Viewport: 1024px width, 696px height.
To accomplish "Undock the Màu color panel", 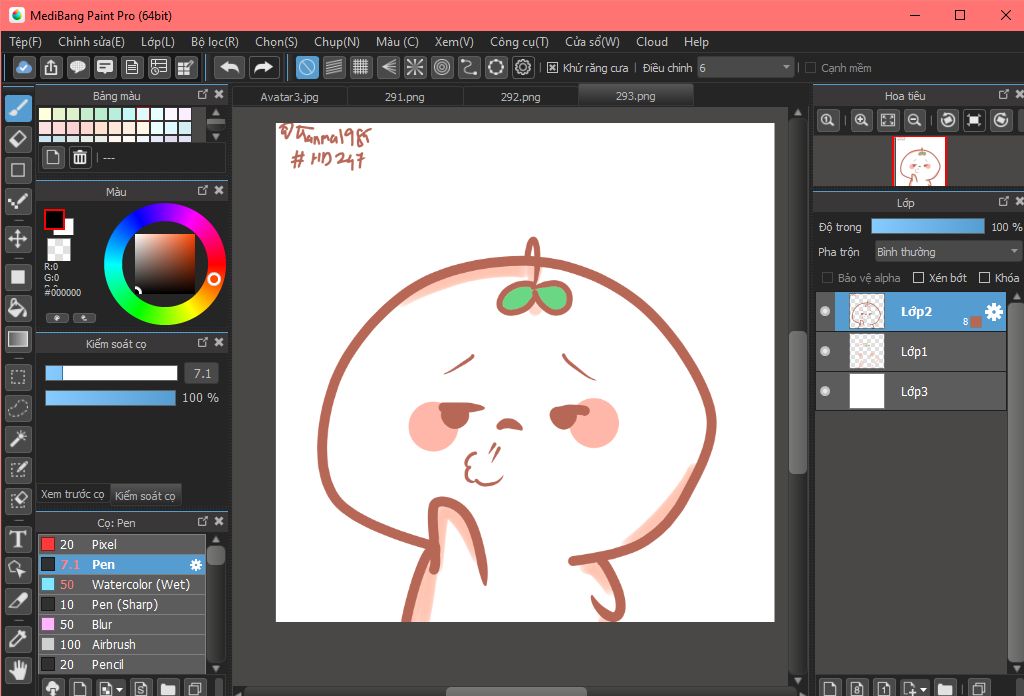I will point(203,190).
